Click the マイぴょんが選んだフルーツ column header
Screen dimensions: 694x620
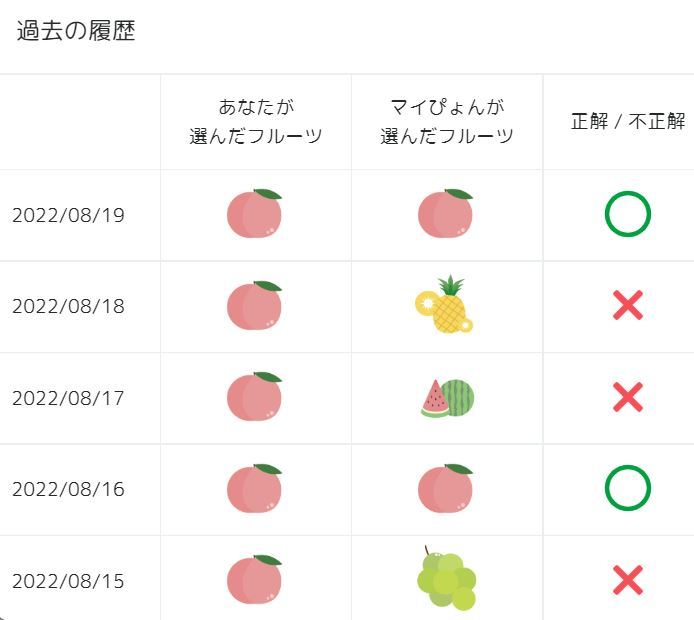(447, 121)
